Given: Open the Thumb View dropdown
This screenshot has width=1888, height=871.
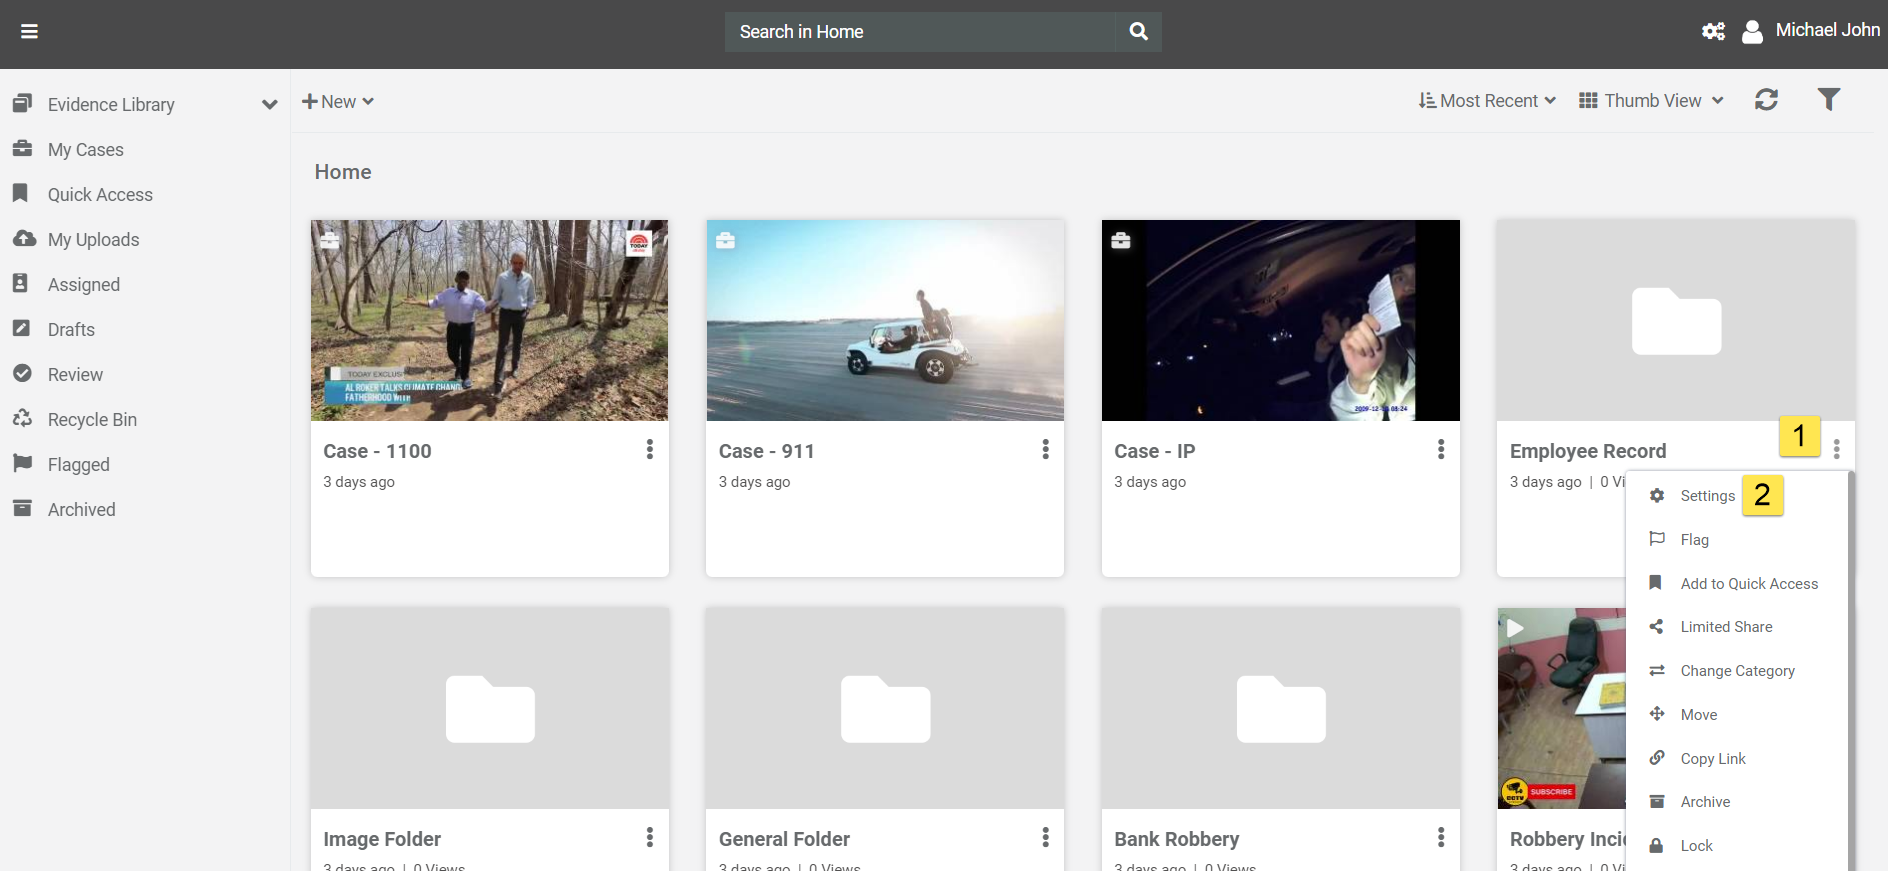Looking at the screenshot, I should click(x=1651, y=101).
